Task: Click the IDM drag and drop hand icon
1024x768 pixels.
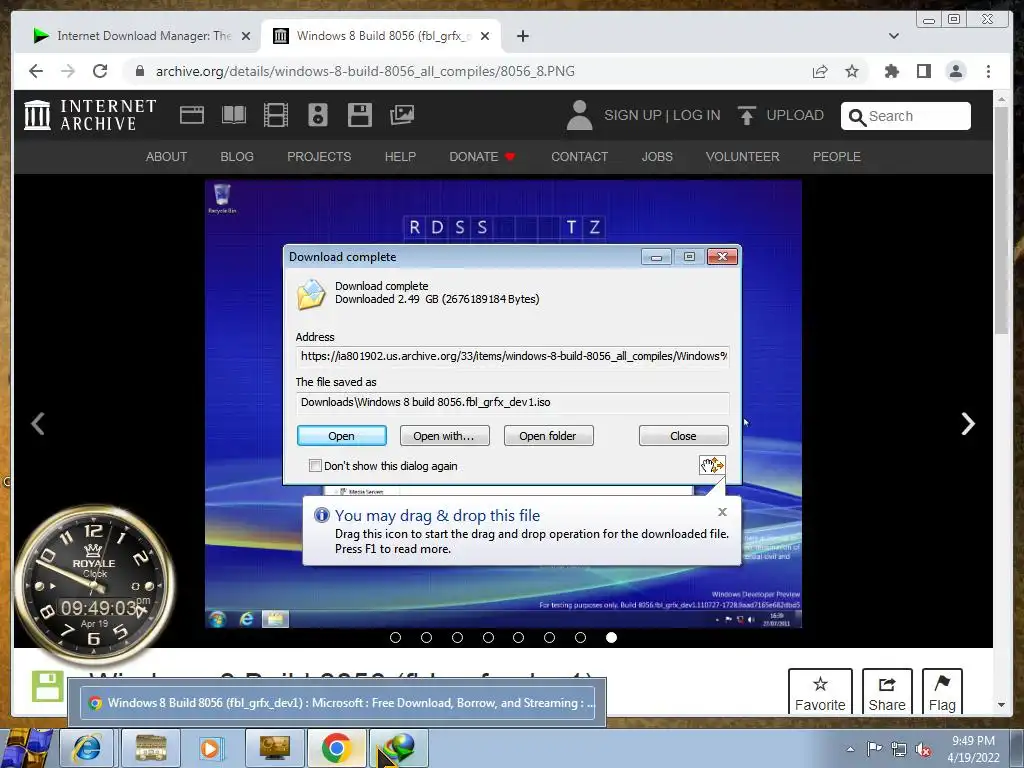Action: (x=712, y=465)
